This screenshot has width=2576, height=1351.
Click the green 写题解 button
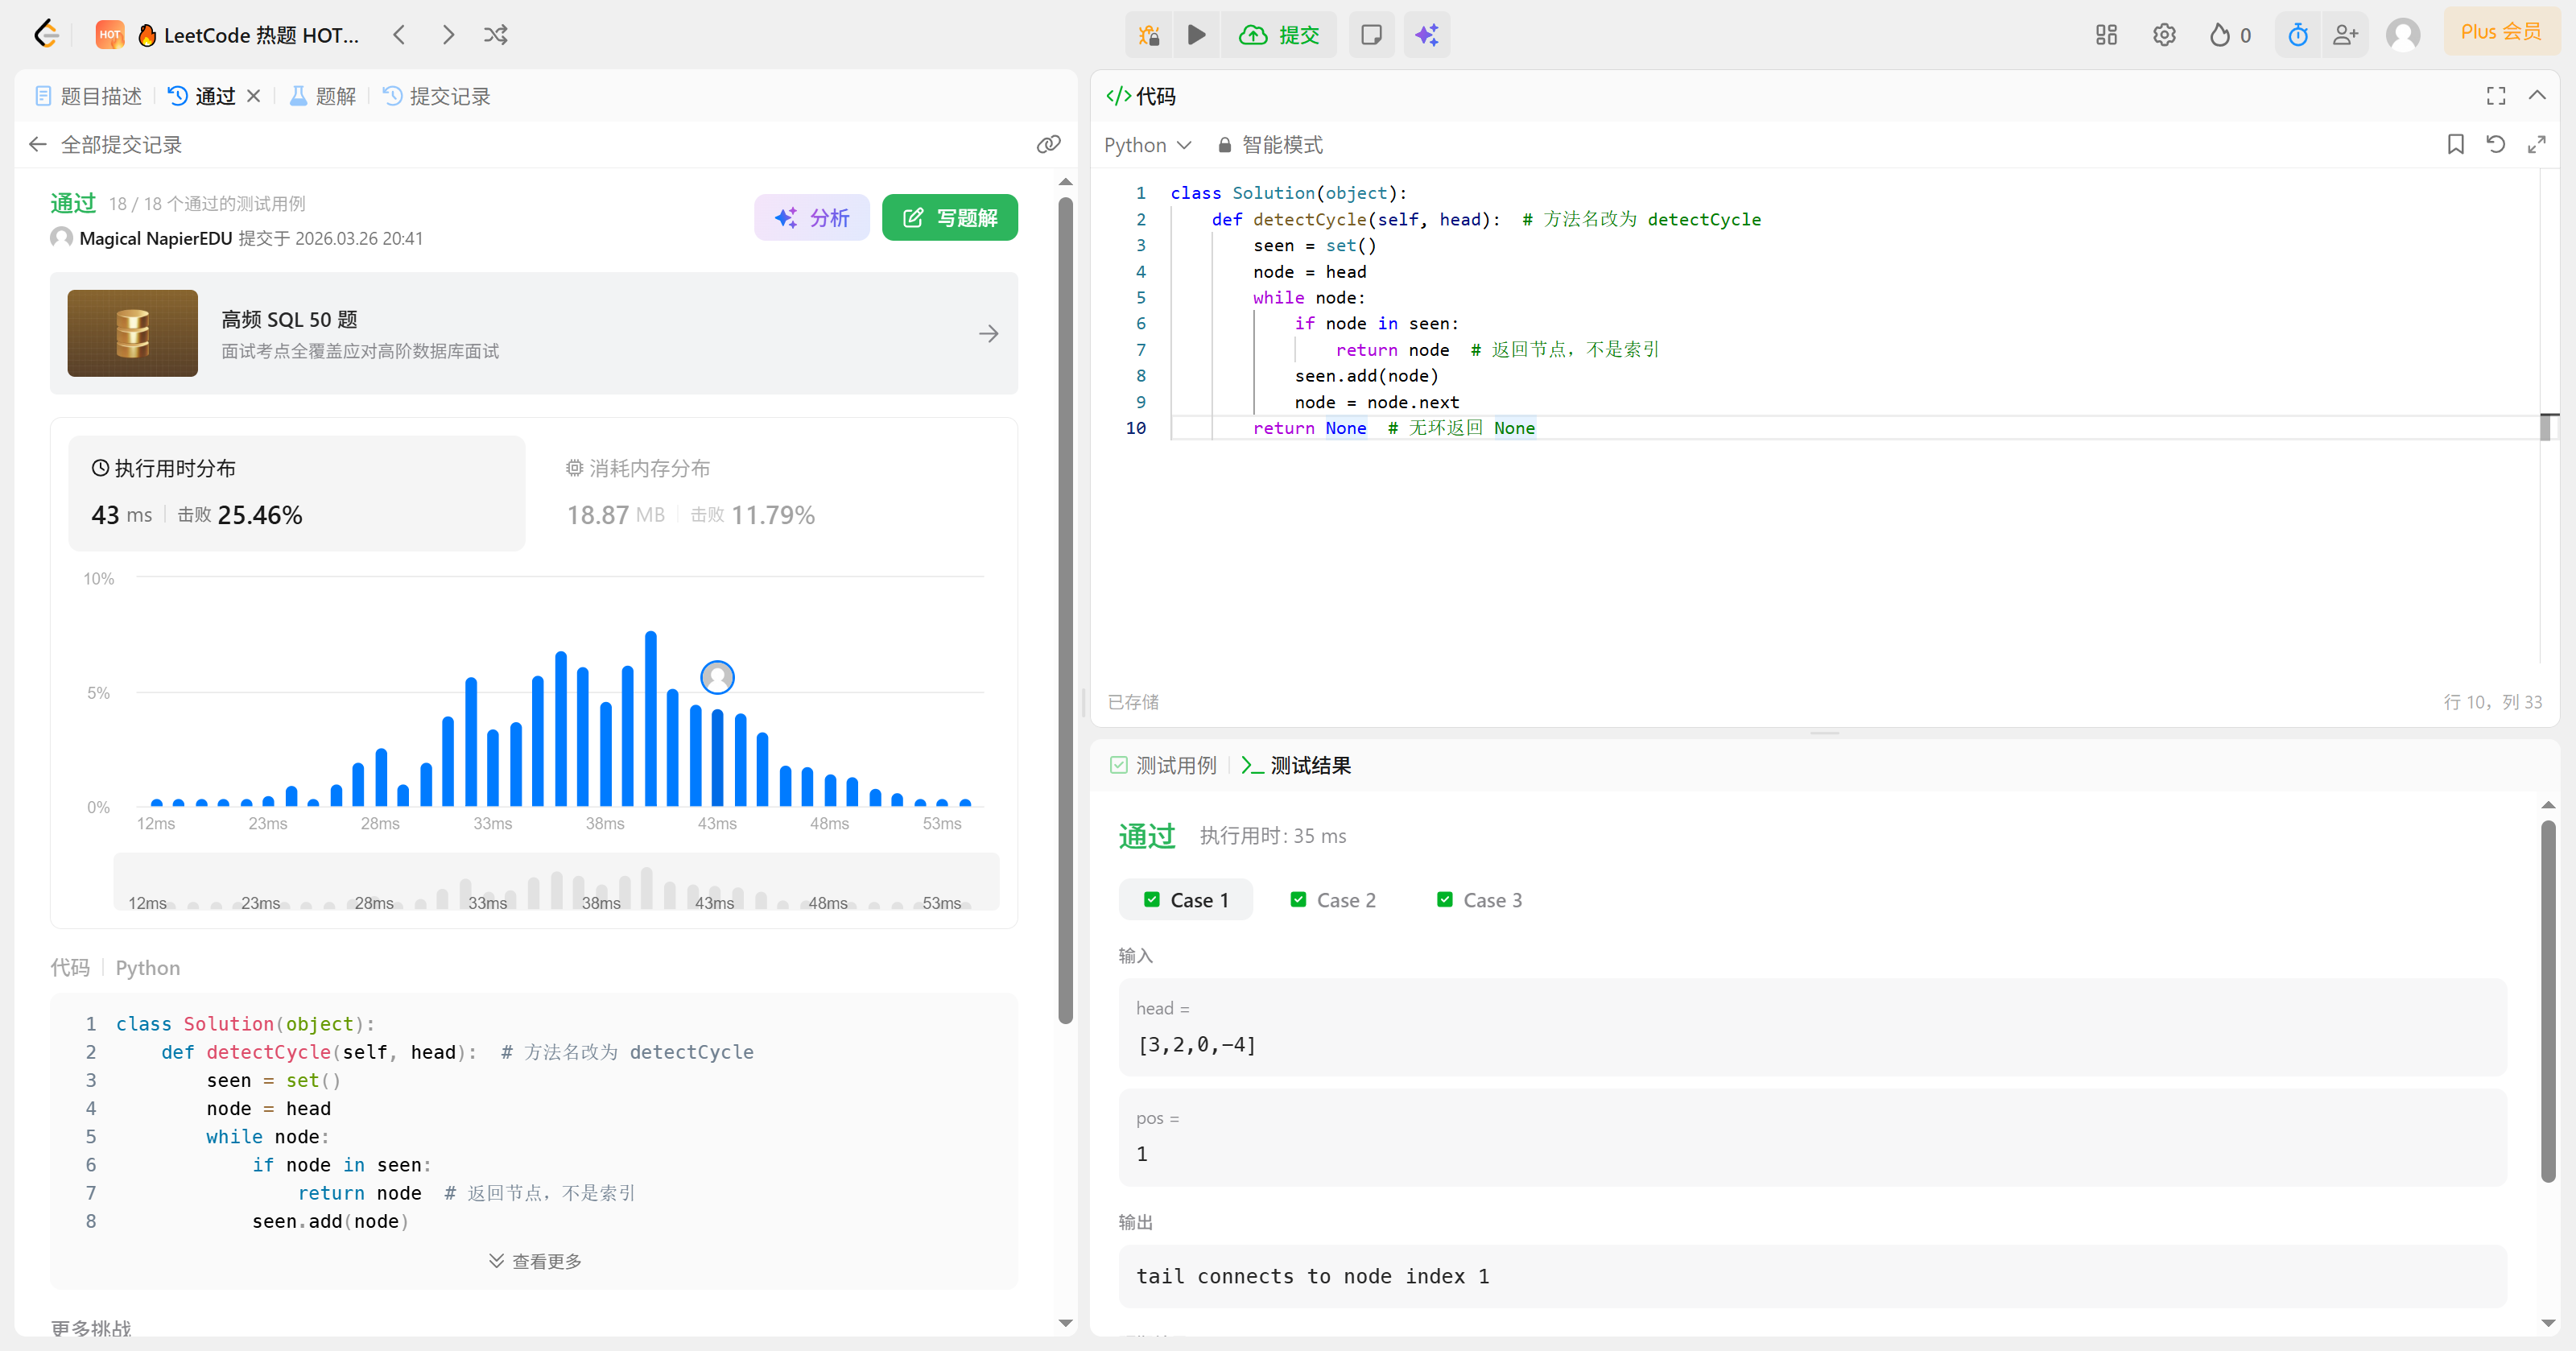pos(949,217)
